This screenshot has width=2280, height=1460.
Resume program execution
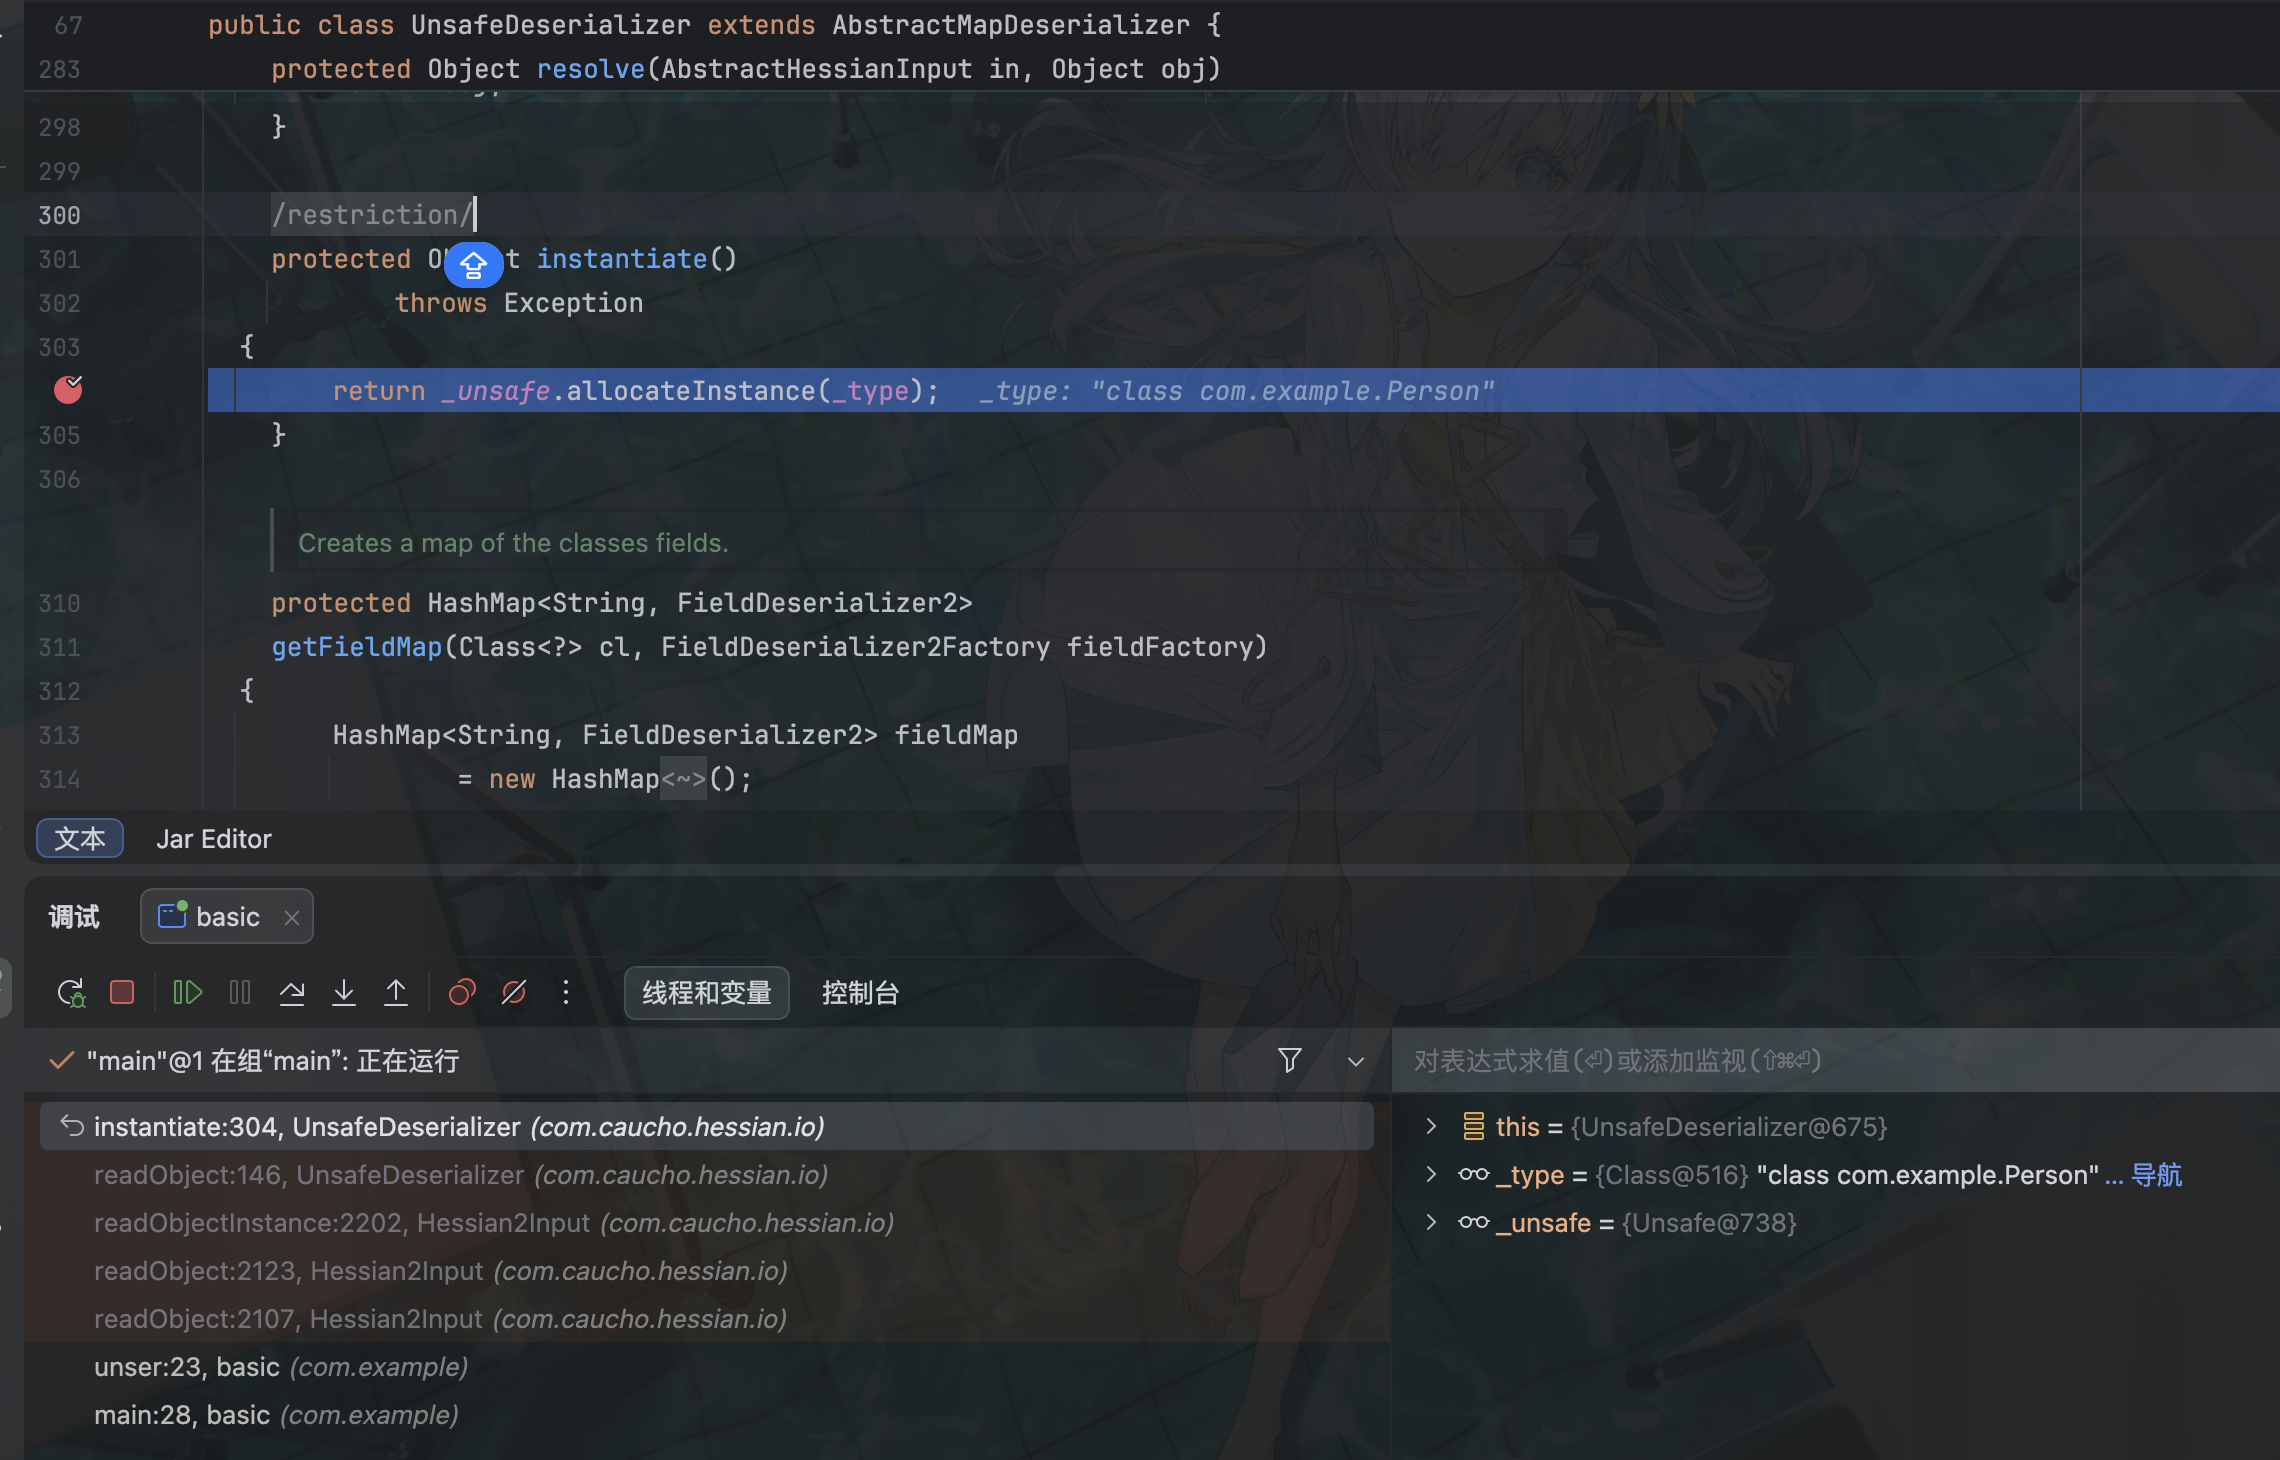click(x=187, y=993)
